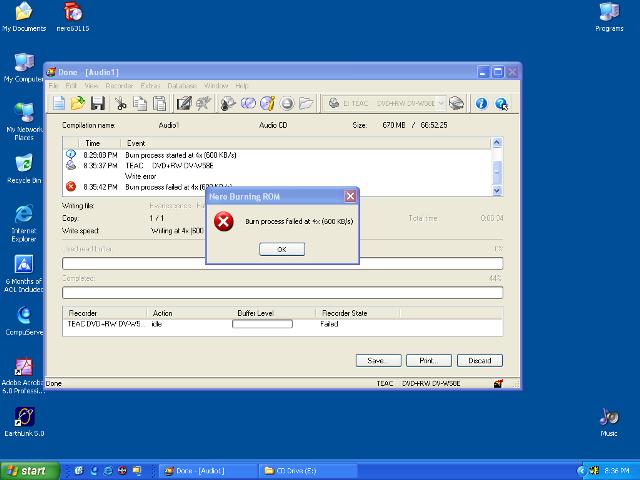640x480 pixels.
Task: Click the Cut scissors toolbar icon
Action: pyautogui.click(x=120, y=103)
